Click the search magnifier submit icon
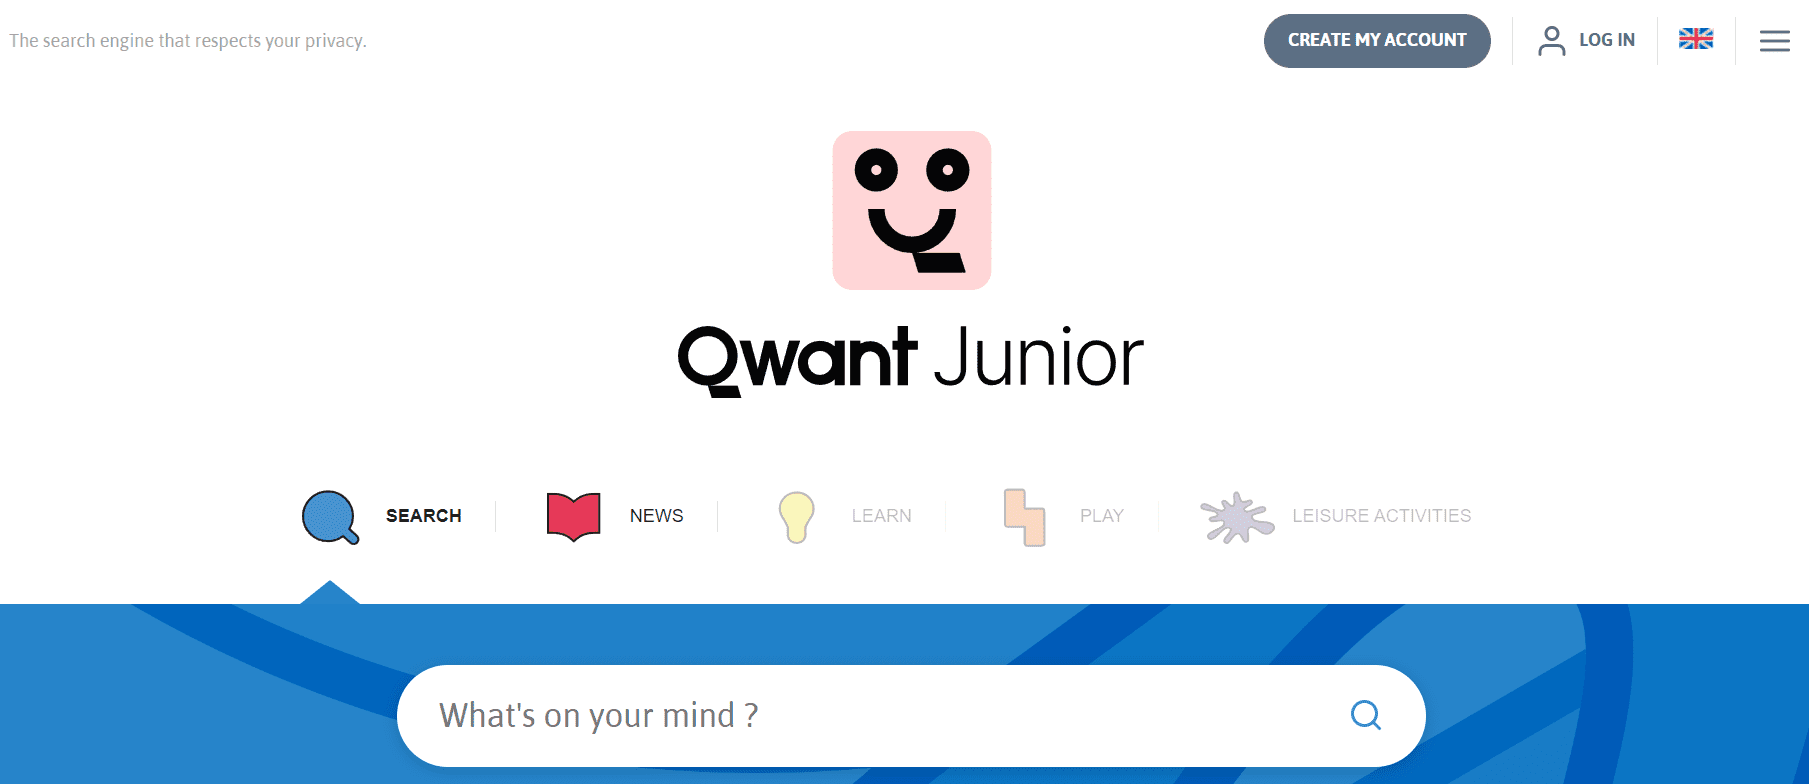This screenshot has width=1809, height=784. point(1366,715)
